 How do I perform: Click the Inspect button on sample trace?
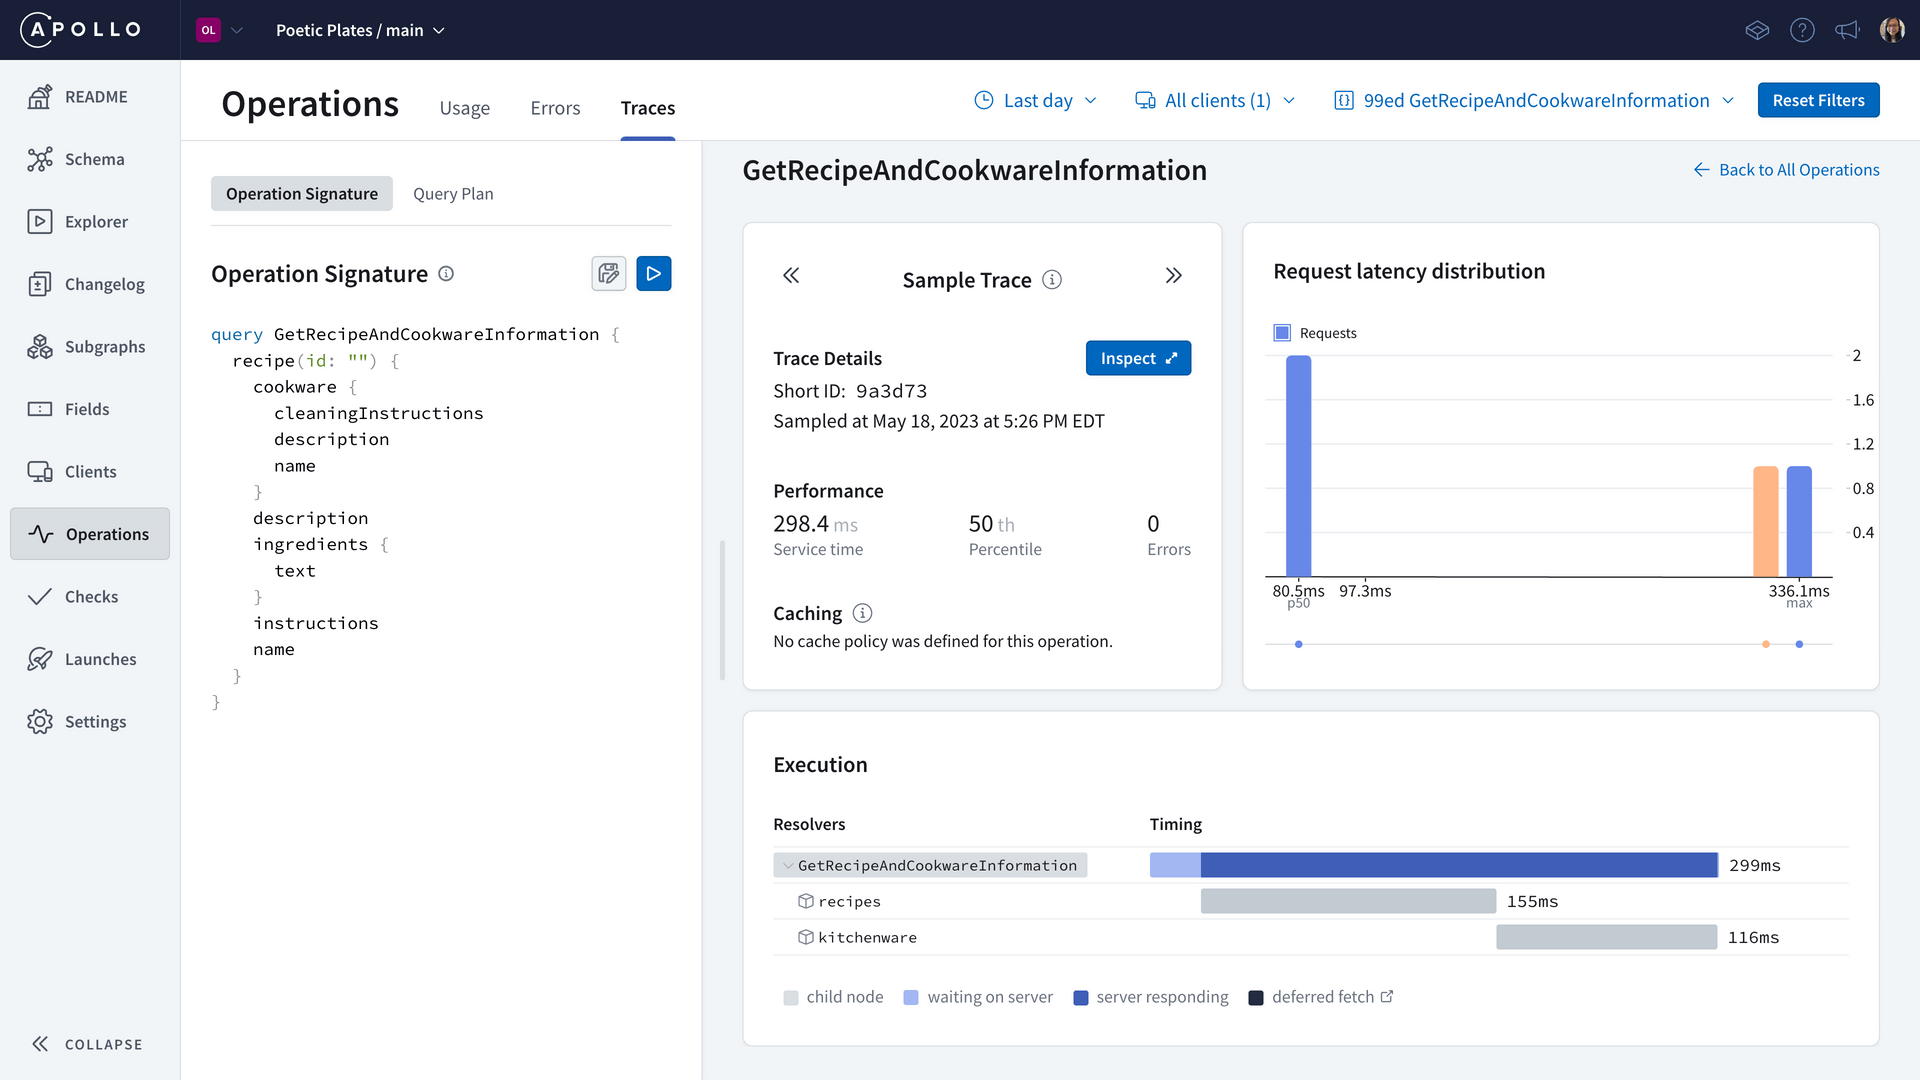(1135, 357)
